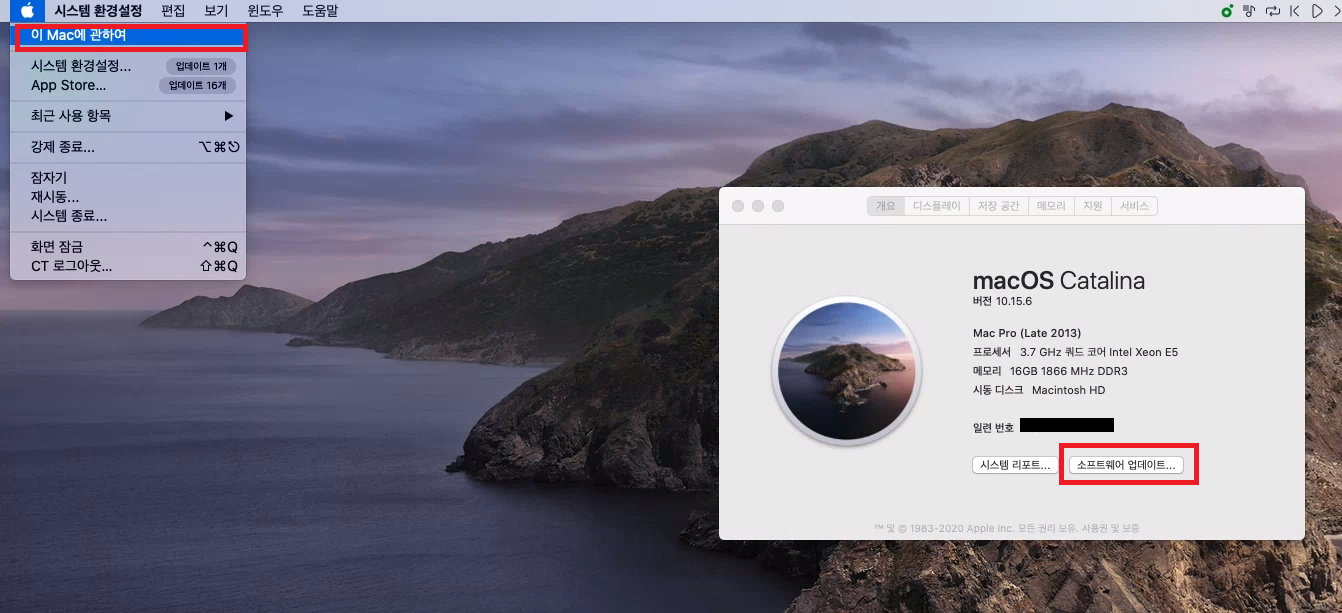Viewport: 1342px width, 613px height.
Task: Click the green circle menu bar icon
Action: coord(1227,11)
